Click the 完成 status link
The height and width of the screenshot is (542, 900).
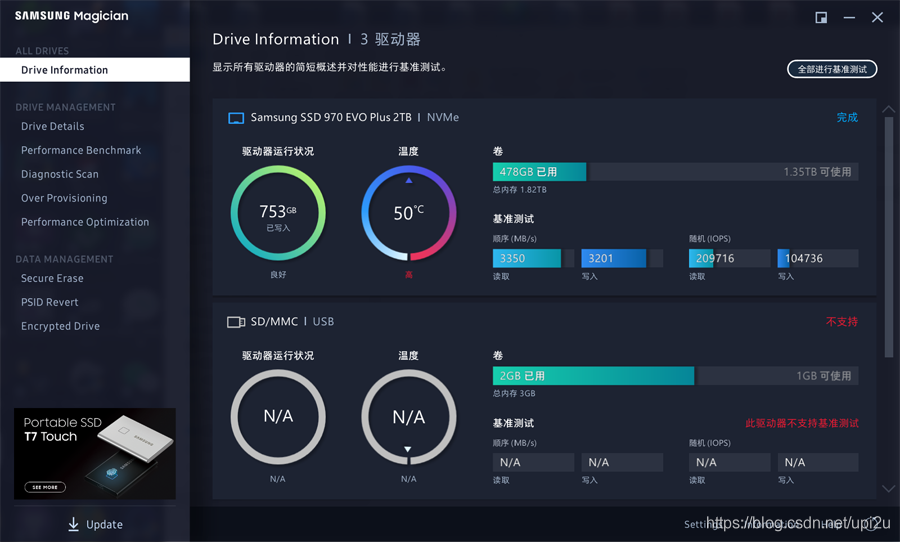click(x=847, y=117)
